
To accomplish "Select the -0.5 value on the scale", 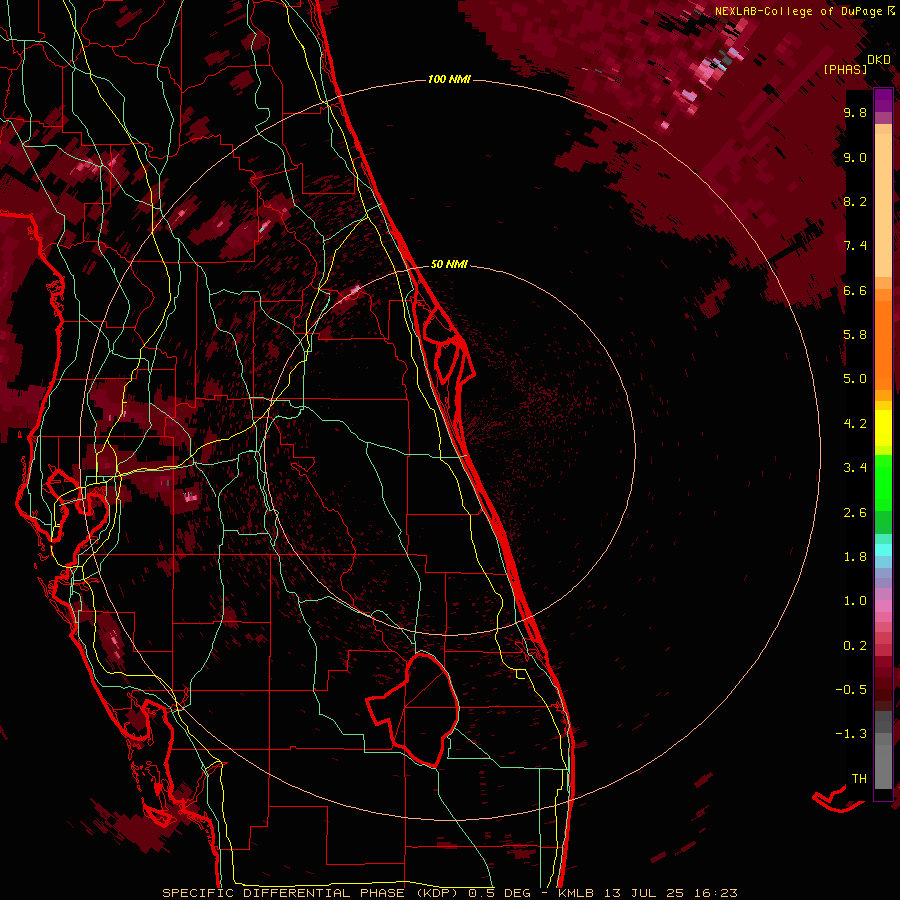I will pyautogui.click(x=851, y=690).
